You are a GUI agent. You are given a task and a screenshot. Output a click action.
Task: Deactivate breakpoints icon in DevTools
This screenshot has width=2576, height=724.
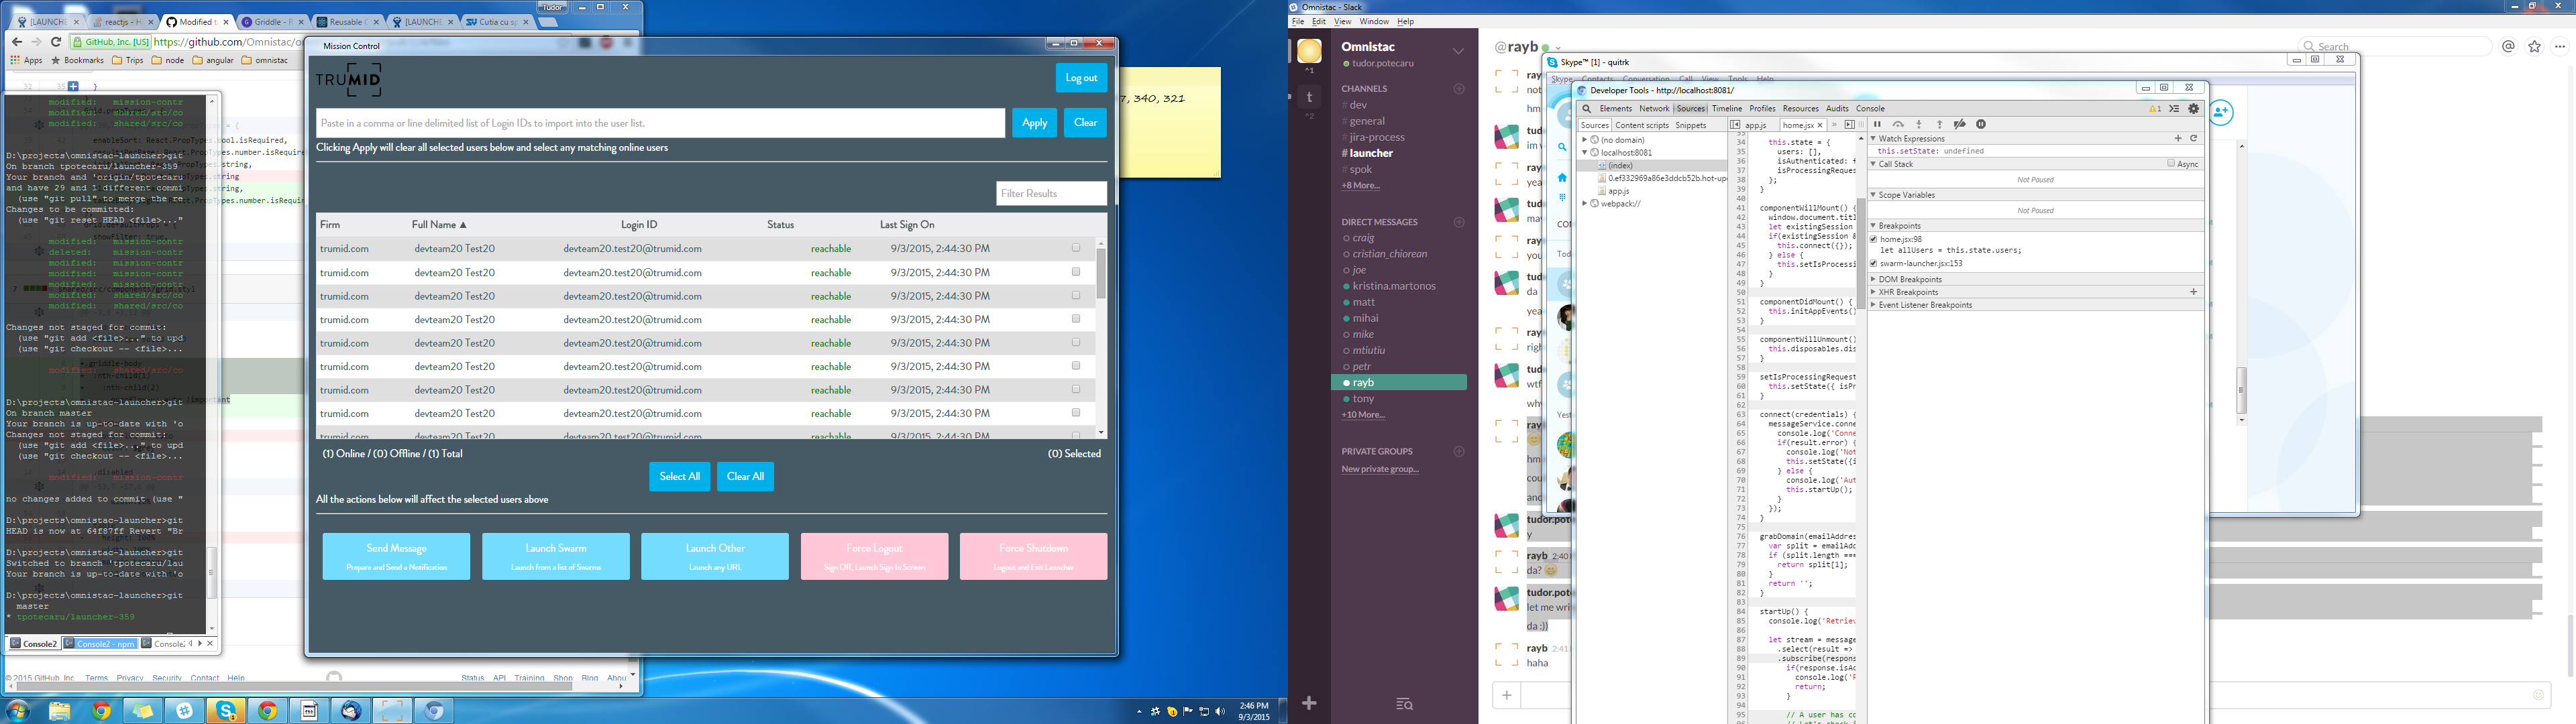1960,125
